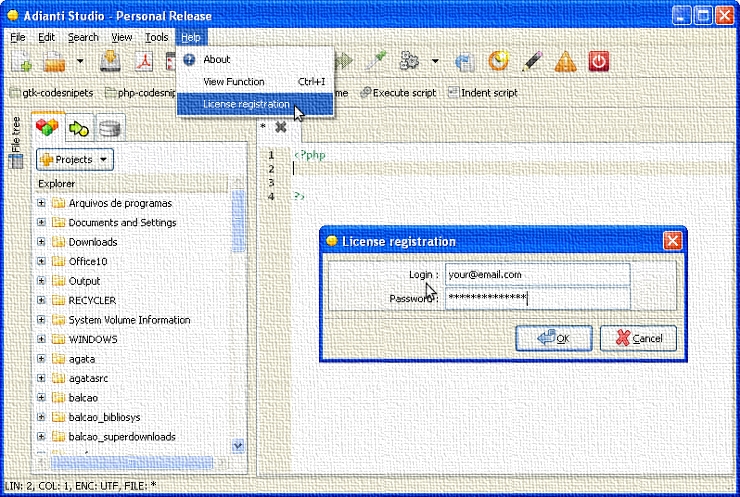Select the balcao folder in Explorer
This screenshot has height=497, width=740.
(83, 398)
